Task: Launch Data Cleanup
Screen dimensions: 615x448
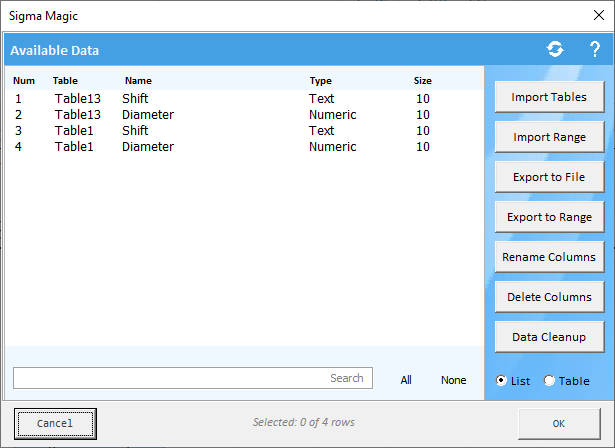Action: [x=549, y=337]
